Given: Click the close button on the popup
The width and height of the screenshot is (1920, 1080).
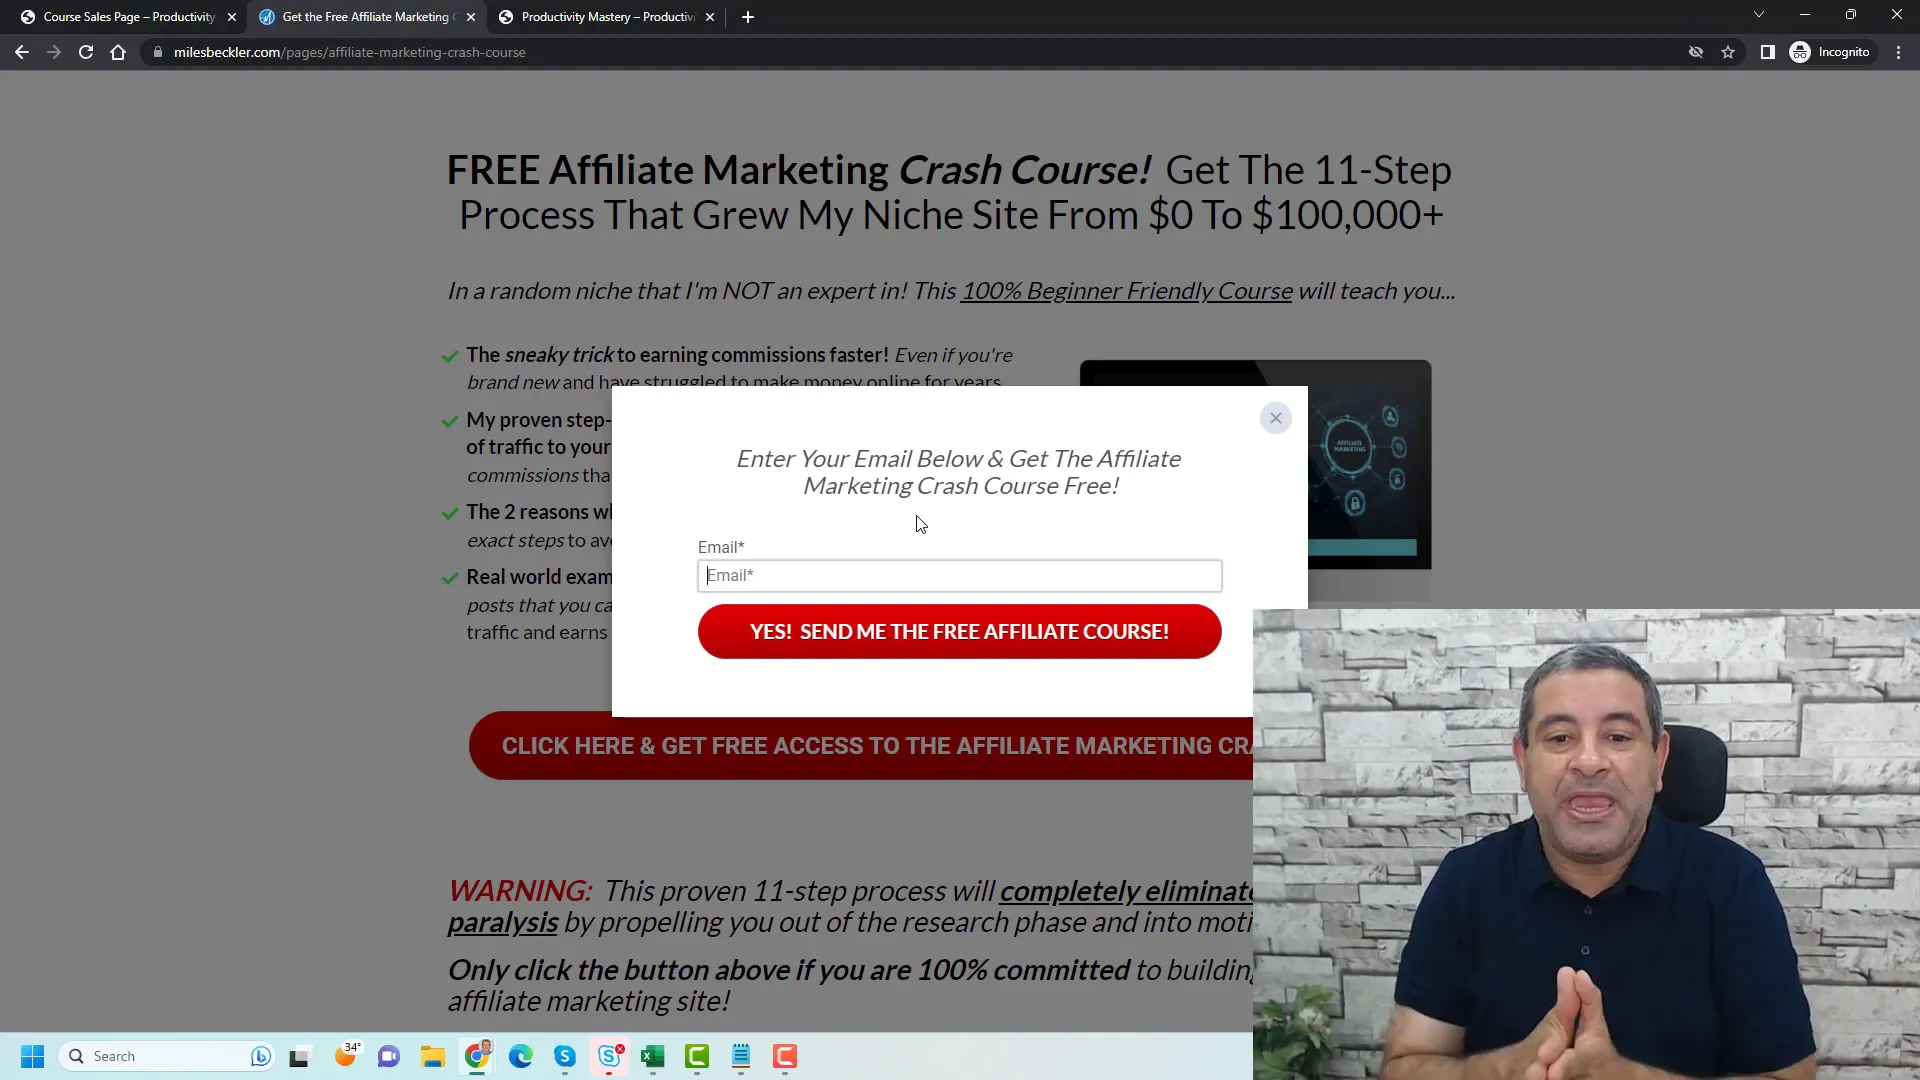Looking at the screenshot, I should [x=1276, y=418].
